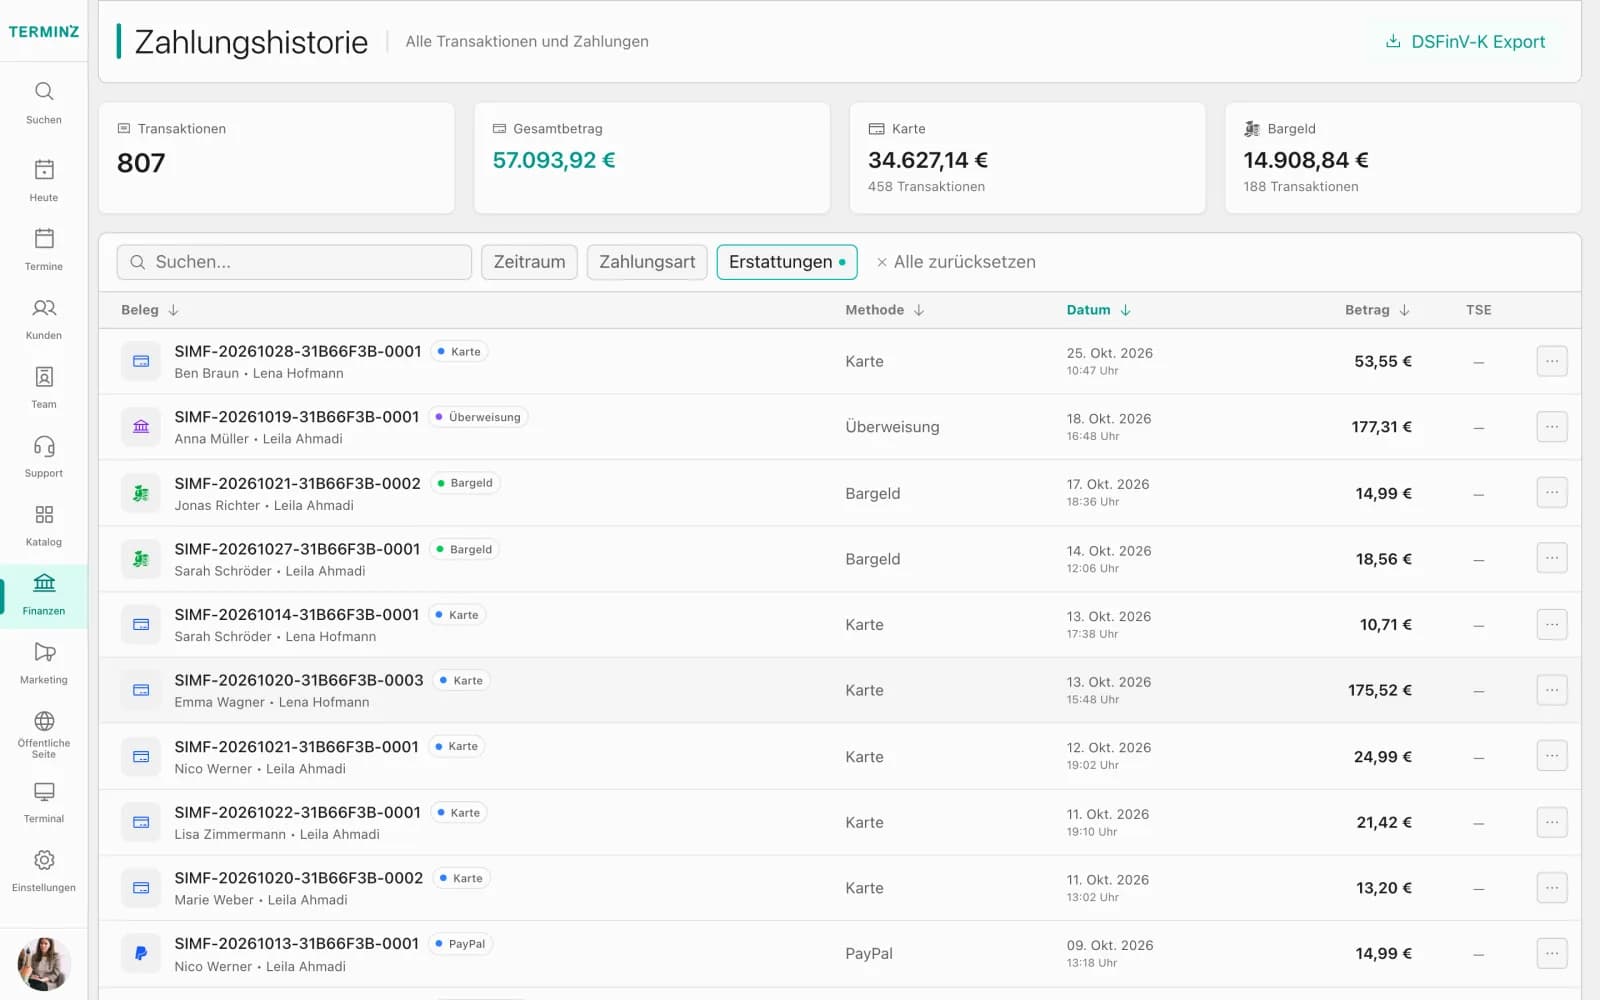The image size is (1600, 1000).
Task: Click DSFinV-K Export button
Action: tap(1465, 42)
